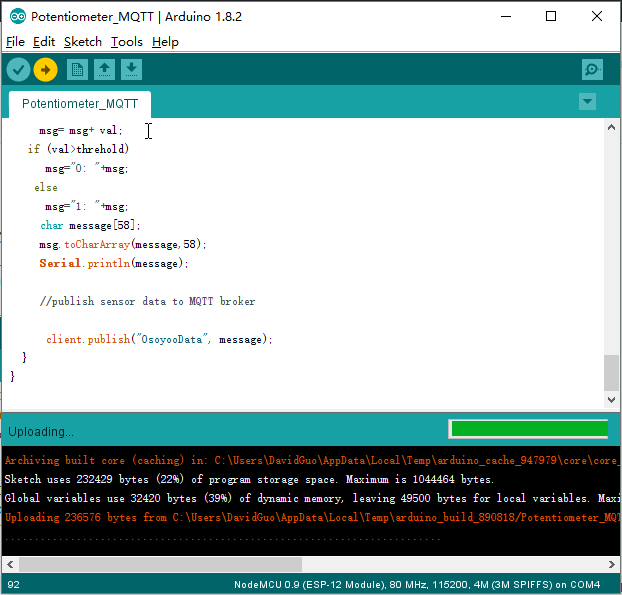622x595 pixels.
Task: Click the 'Serial.println(message);' line
Action: point(114,263)
